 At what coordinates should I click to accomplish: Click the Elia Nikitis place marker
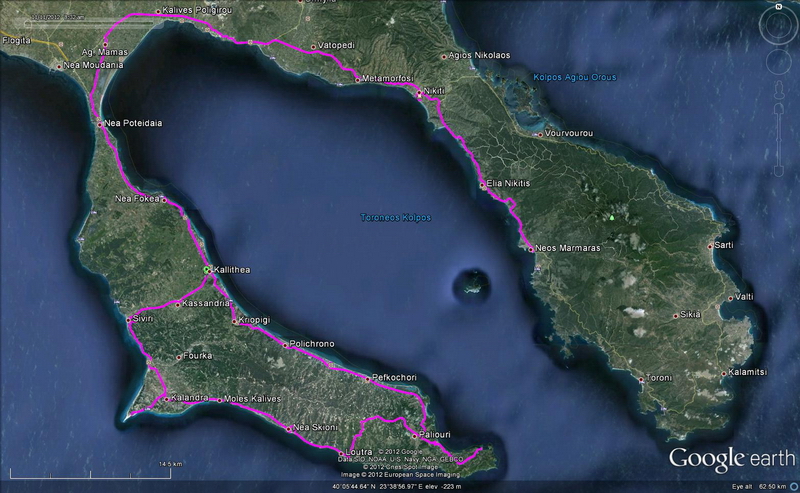[x=483, y=184]
